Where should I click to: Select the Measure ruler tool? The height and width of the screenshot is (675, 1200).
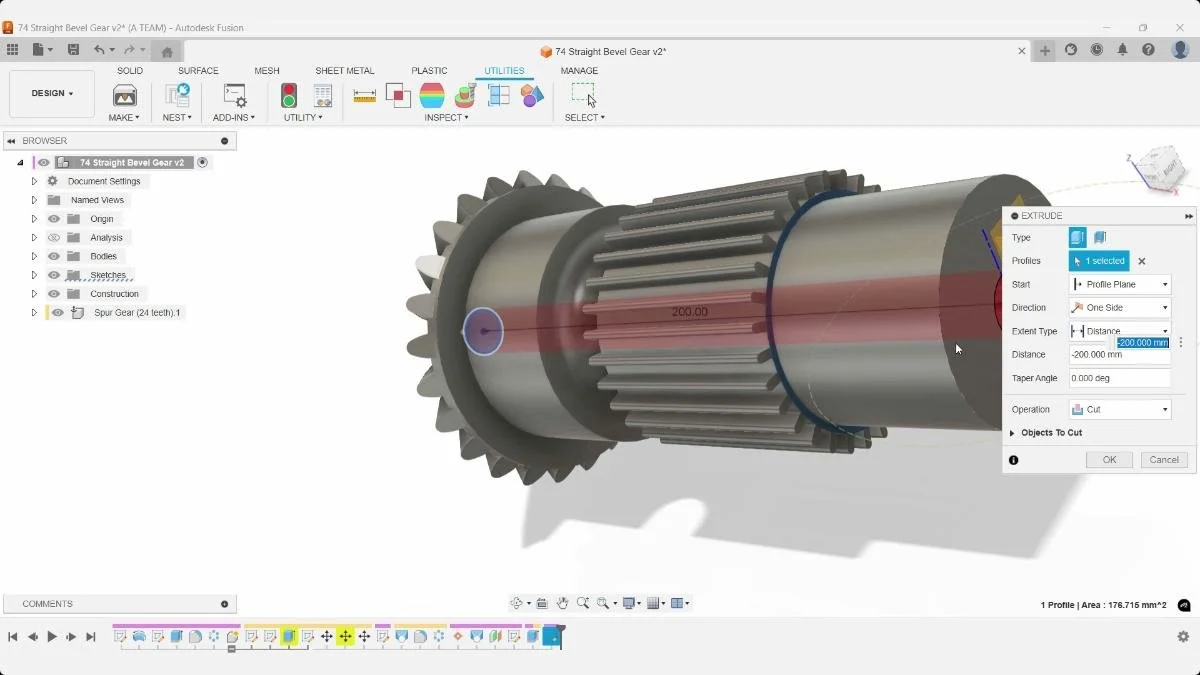coord(365,95)
